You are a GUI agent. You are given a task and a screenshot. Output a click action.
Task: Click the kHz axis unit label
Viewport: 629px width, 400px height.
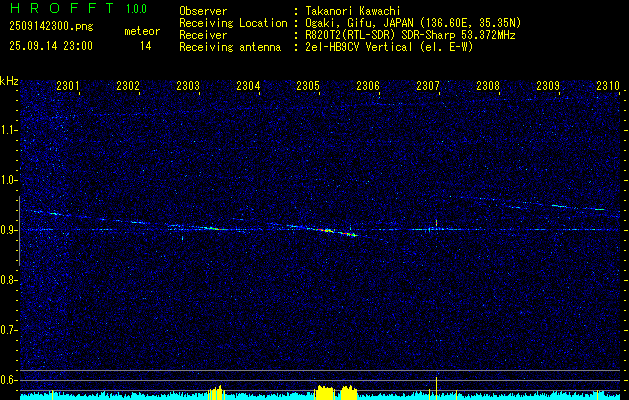(x=9, y=81)
